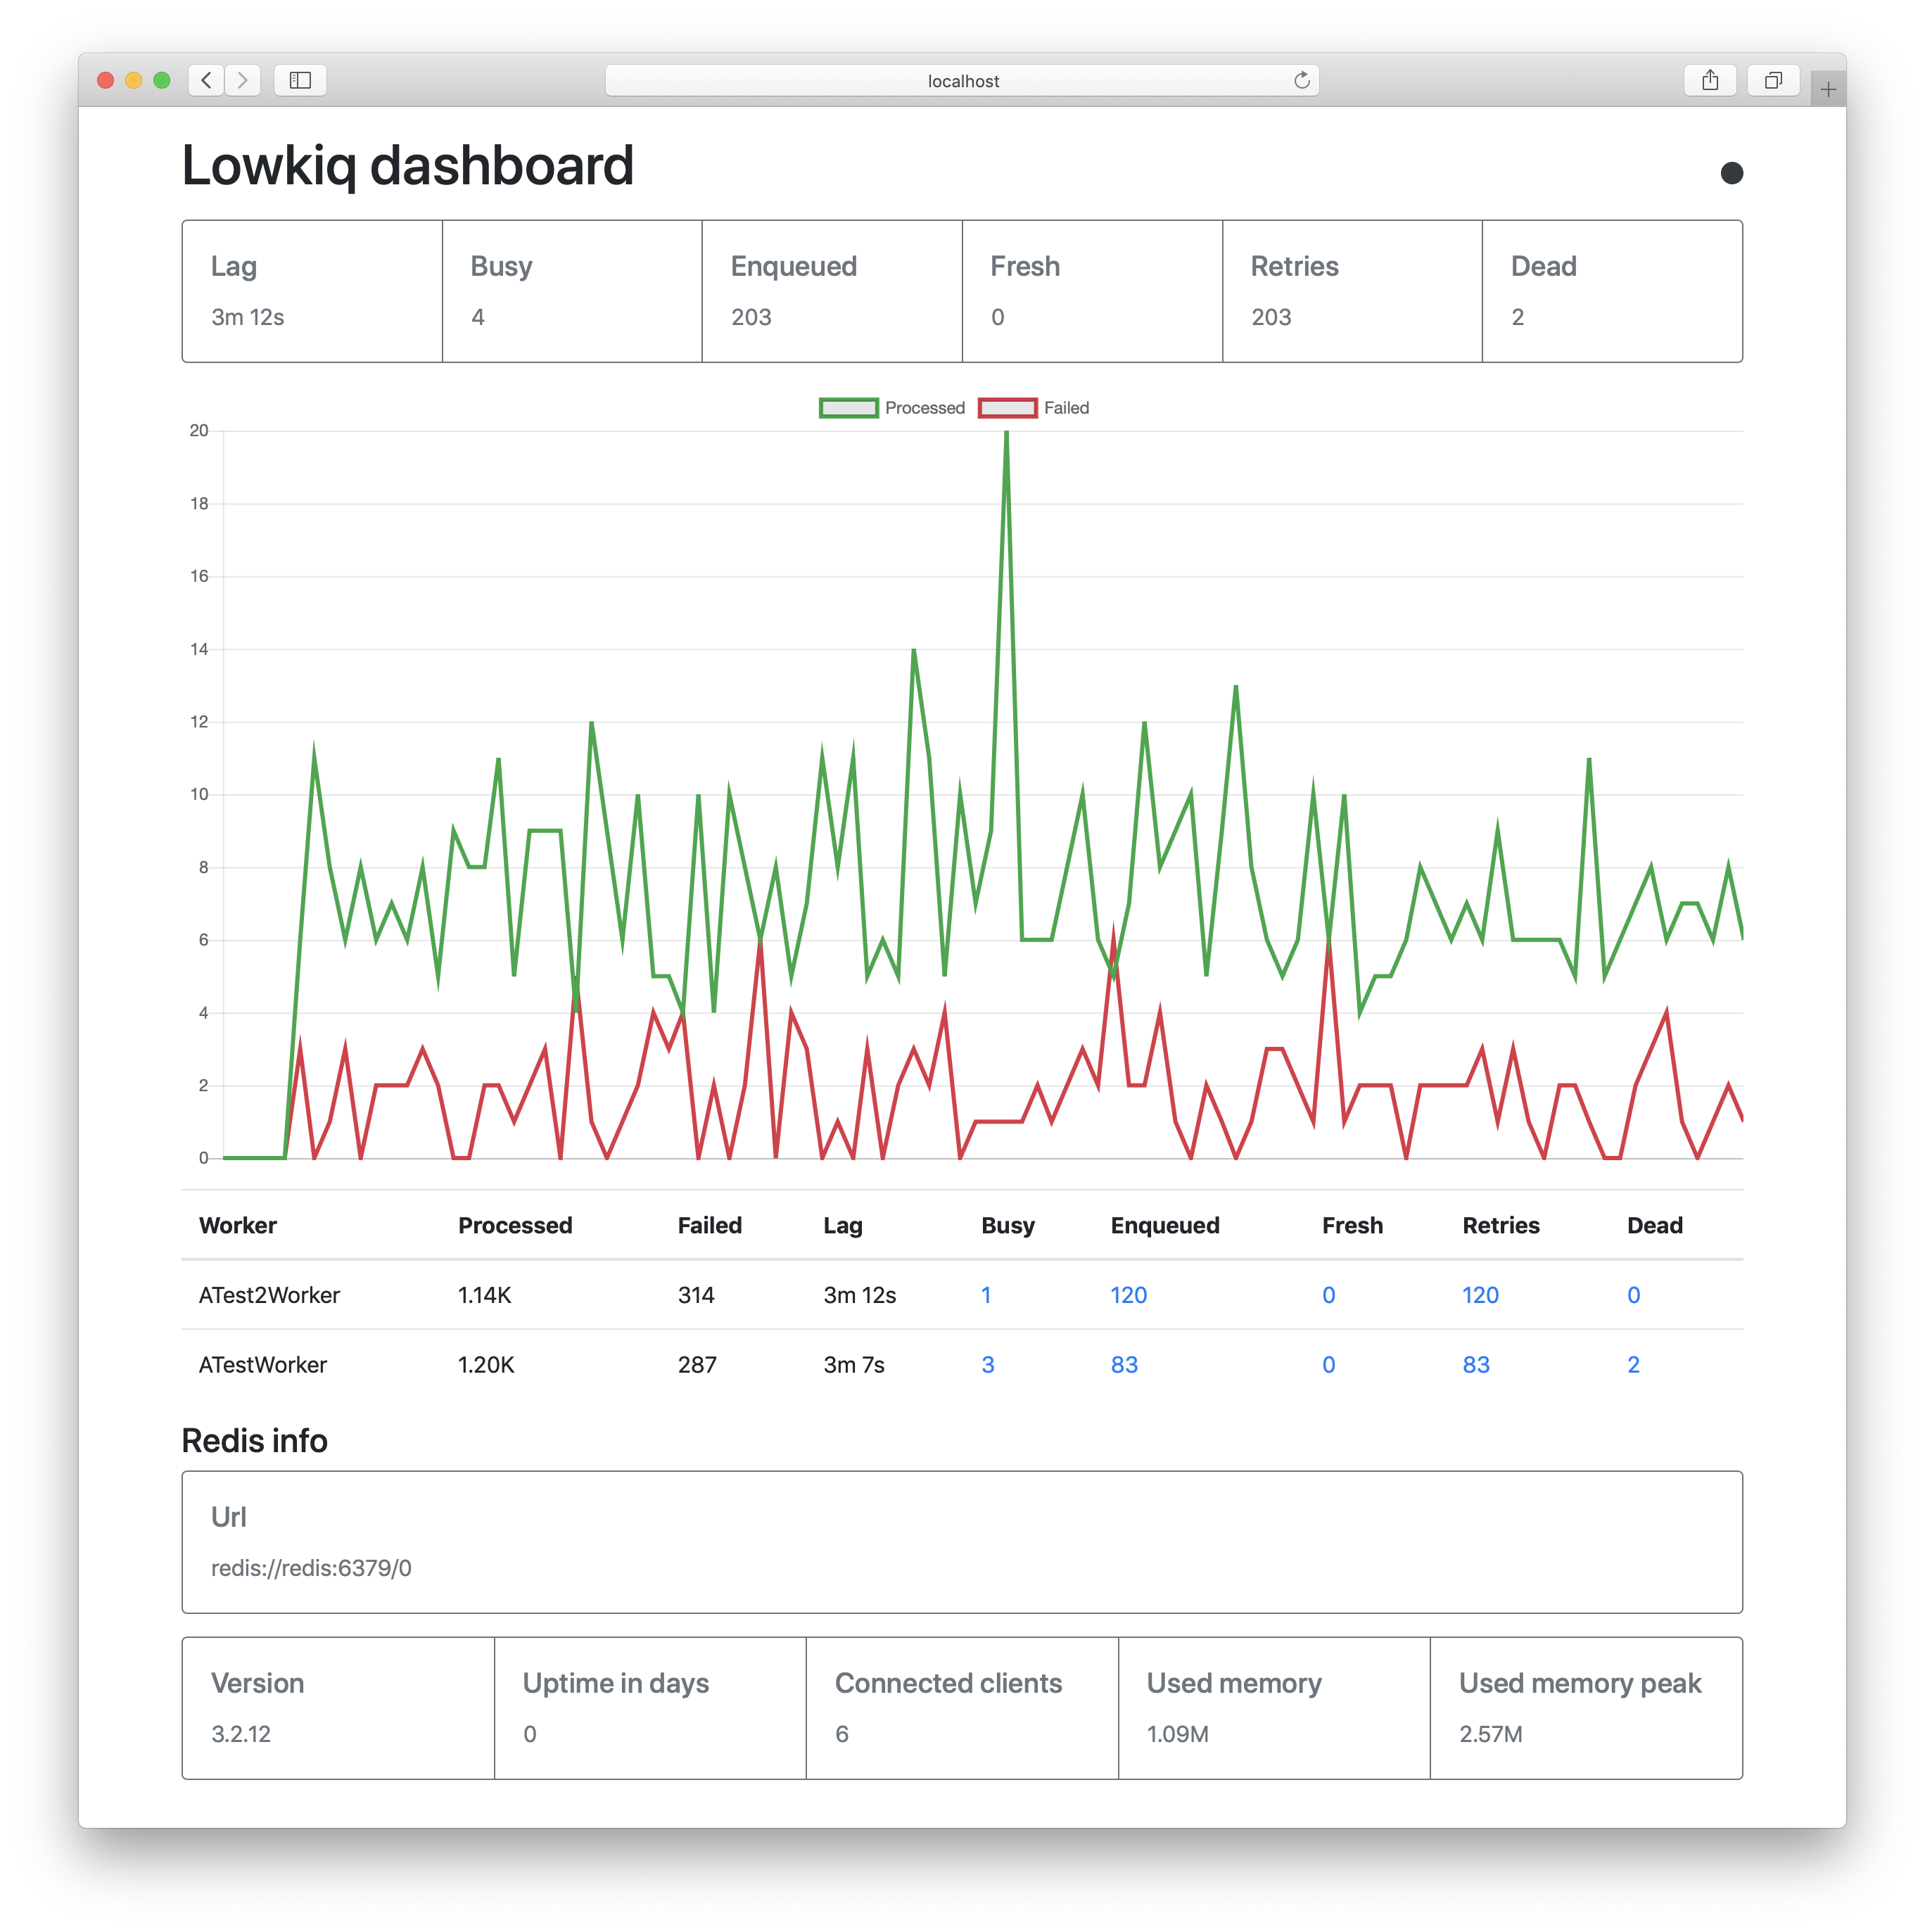Click the Worker column header

[238, 1225]
